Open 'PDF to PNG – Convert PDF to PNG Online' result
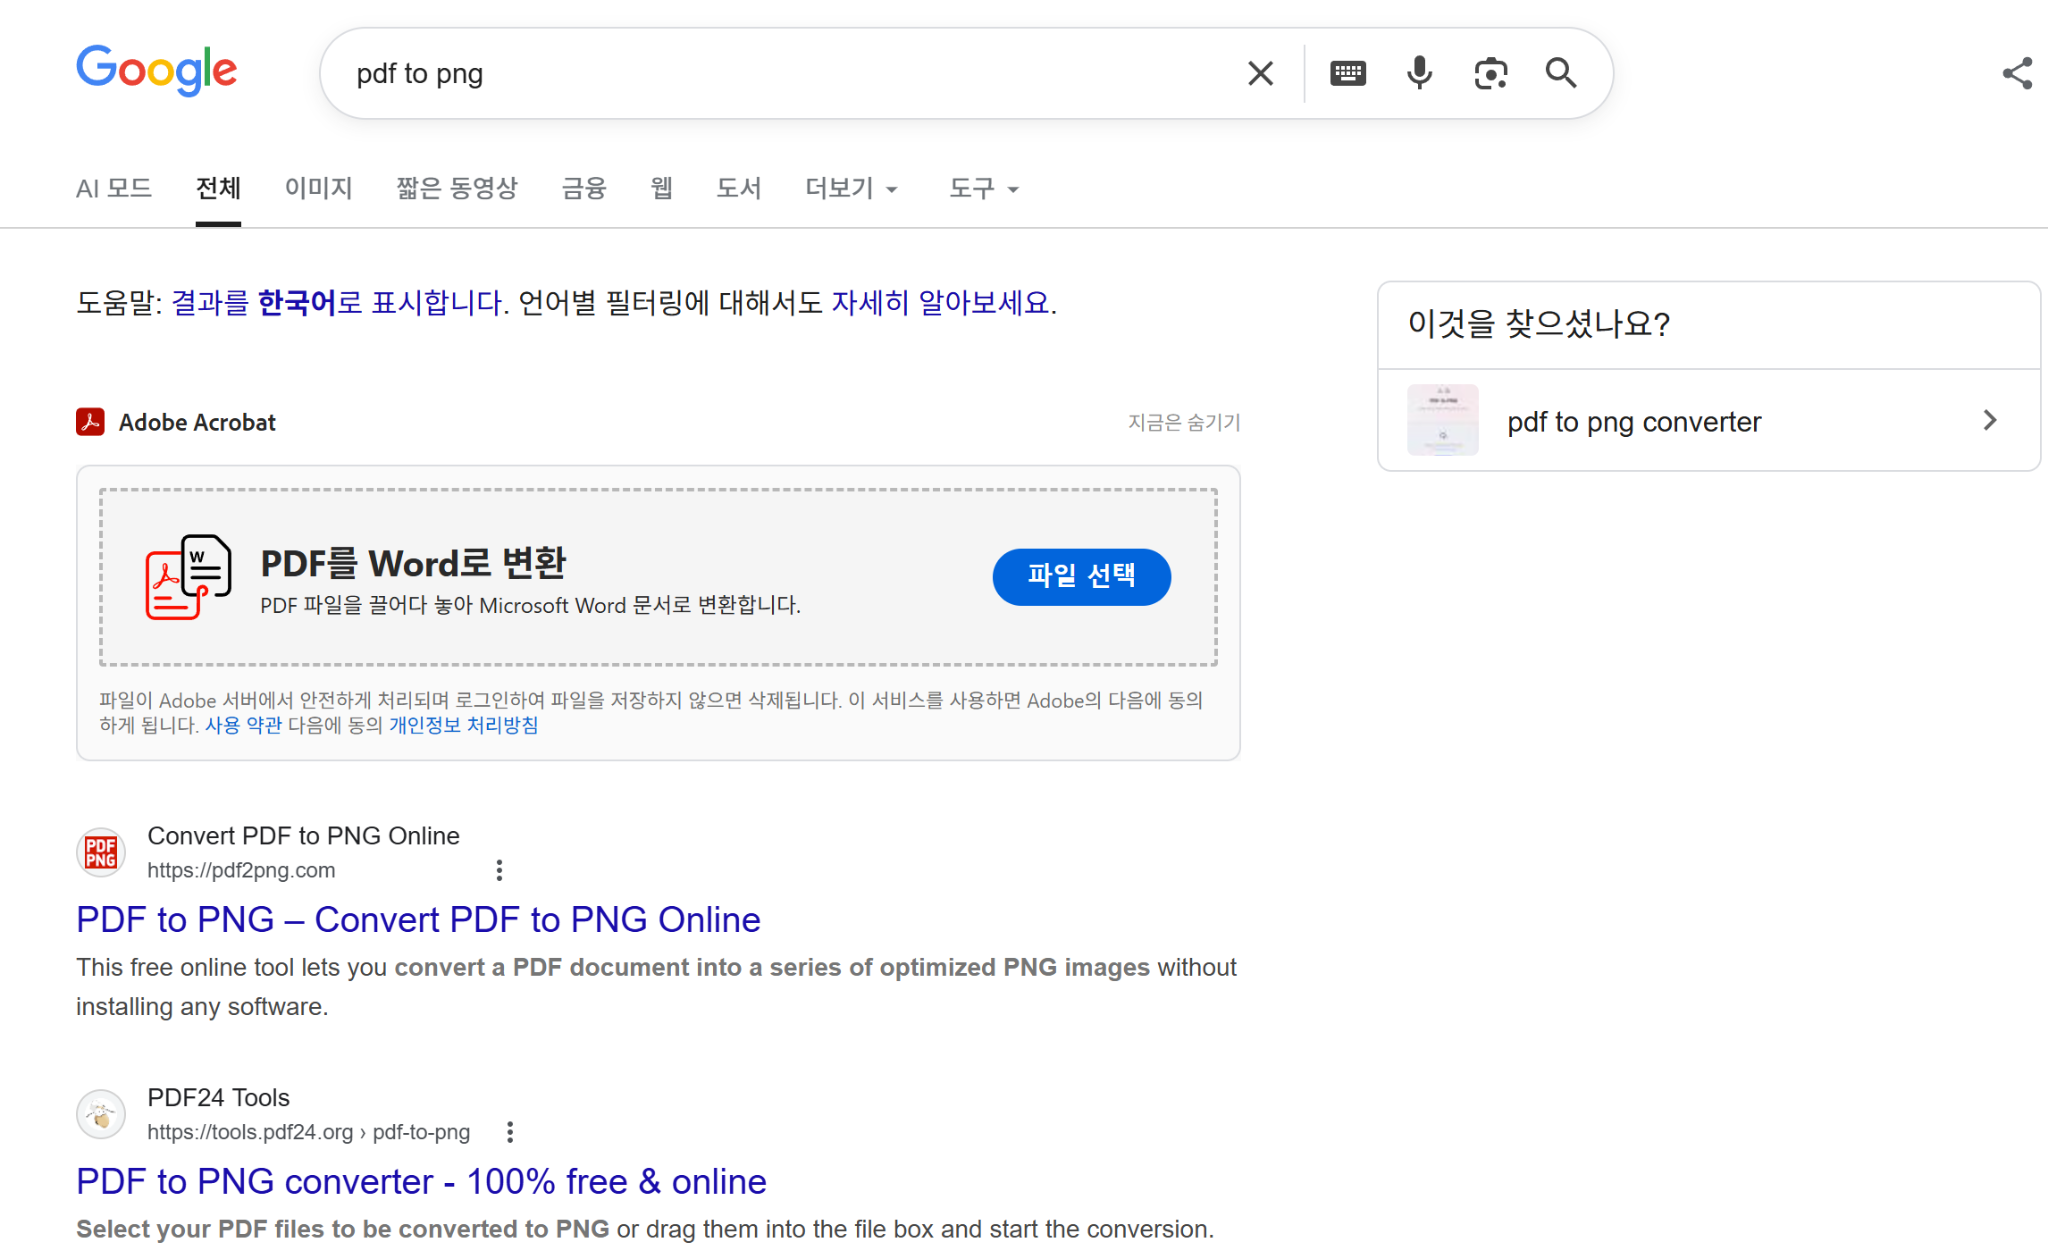 (x=418, y=919)
